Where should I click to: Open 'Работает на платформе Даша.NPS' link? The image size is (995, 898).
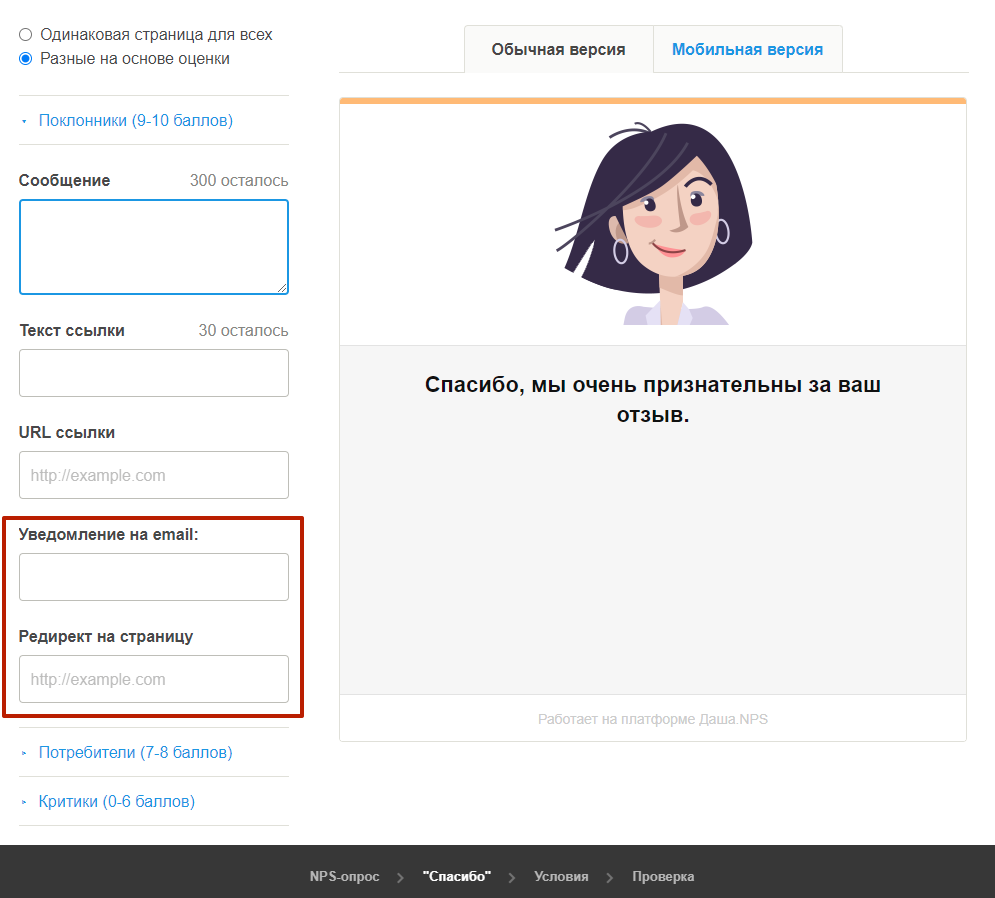click(652, 719)
